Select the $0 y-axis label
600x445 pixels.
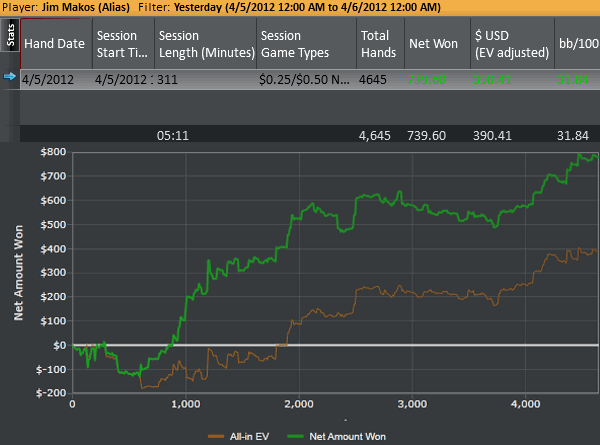click(59, 346)
